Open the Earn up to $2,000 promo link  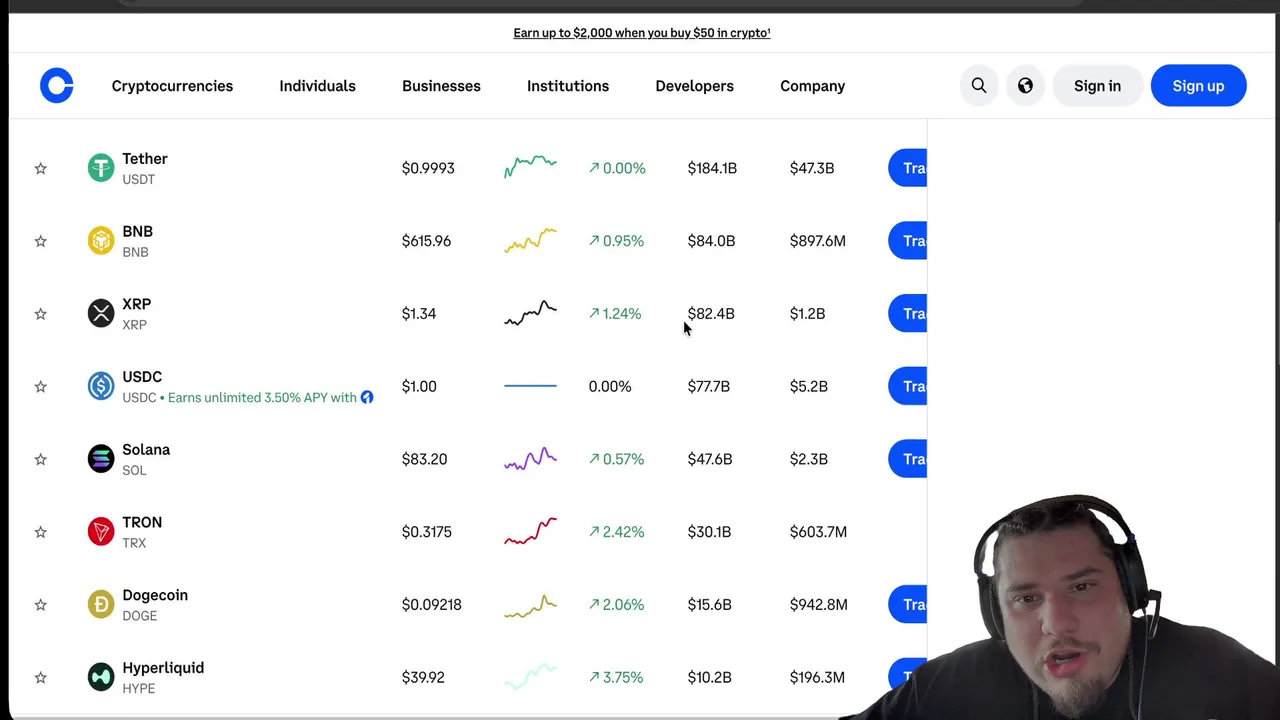click(642, 33)
